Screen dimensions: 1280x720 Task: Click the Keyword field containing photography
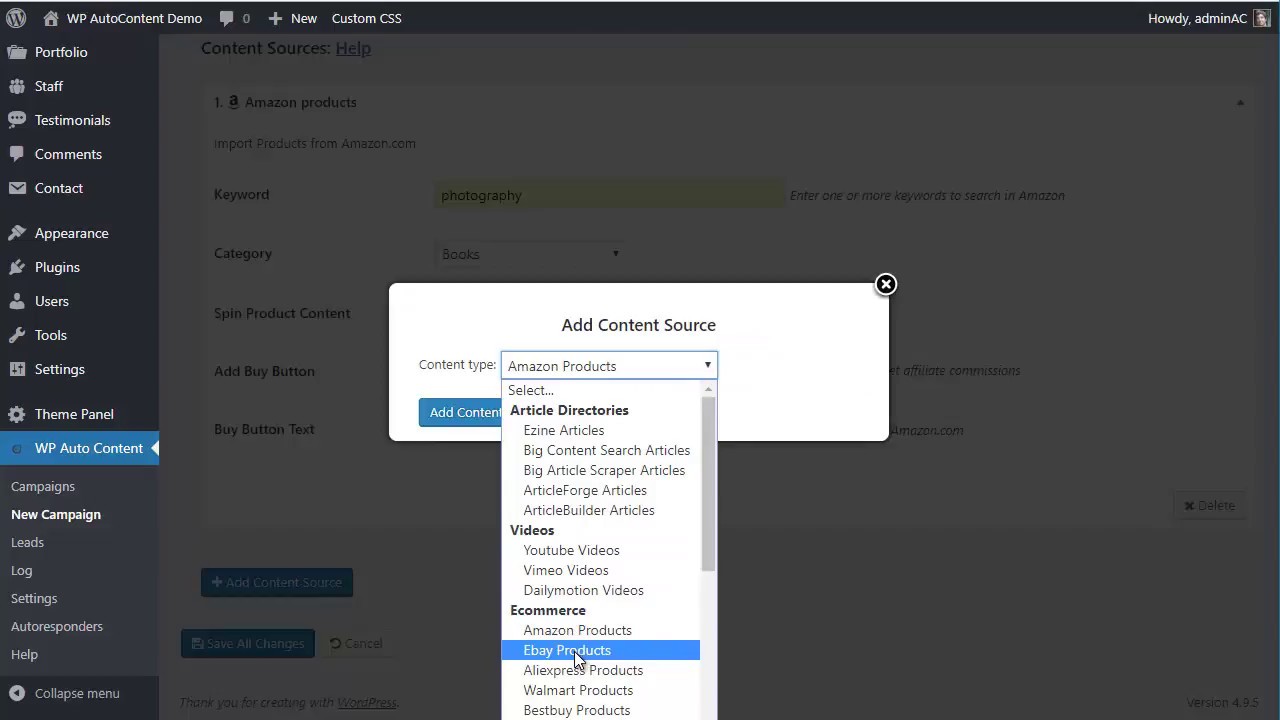[x=610, y=195]
